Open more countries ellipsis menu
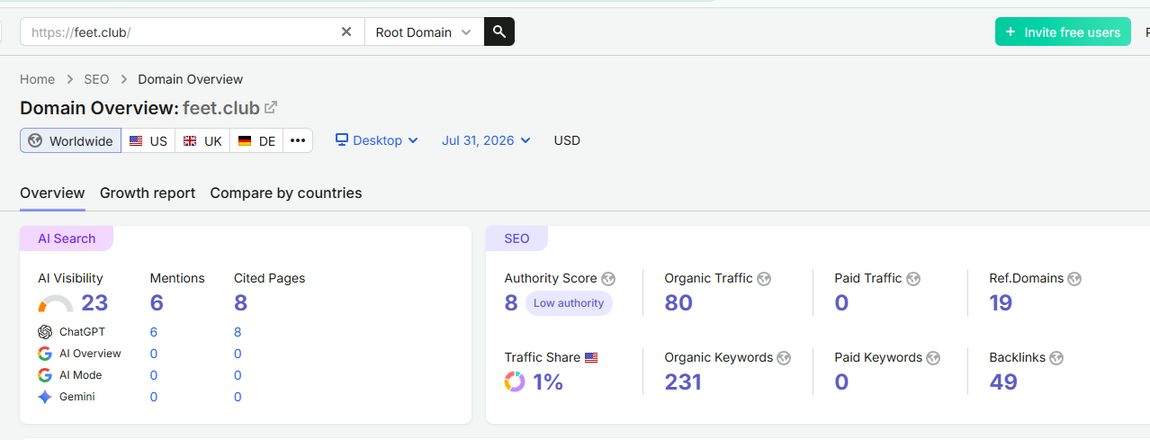1150x440 pixels. point(298,141)
